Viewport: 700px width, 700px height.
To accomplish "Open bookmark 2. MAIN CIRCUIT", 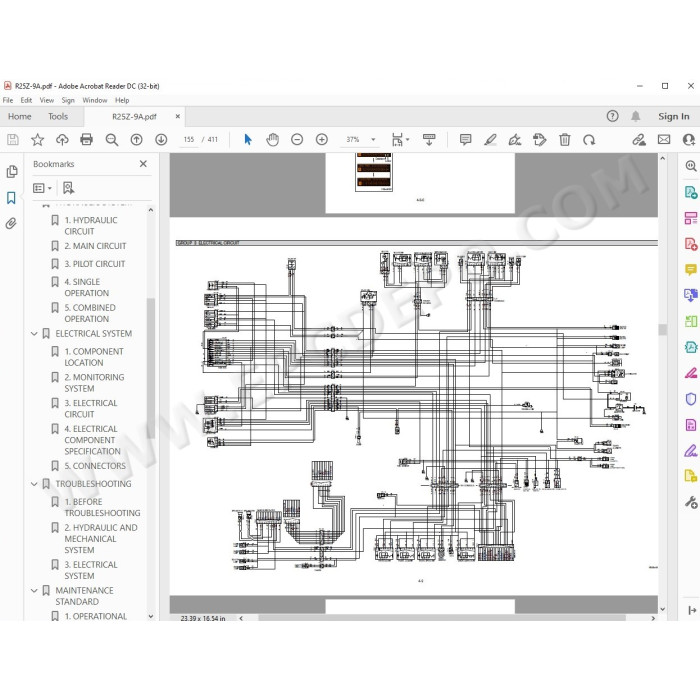I will [x=95, y=246].
